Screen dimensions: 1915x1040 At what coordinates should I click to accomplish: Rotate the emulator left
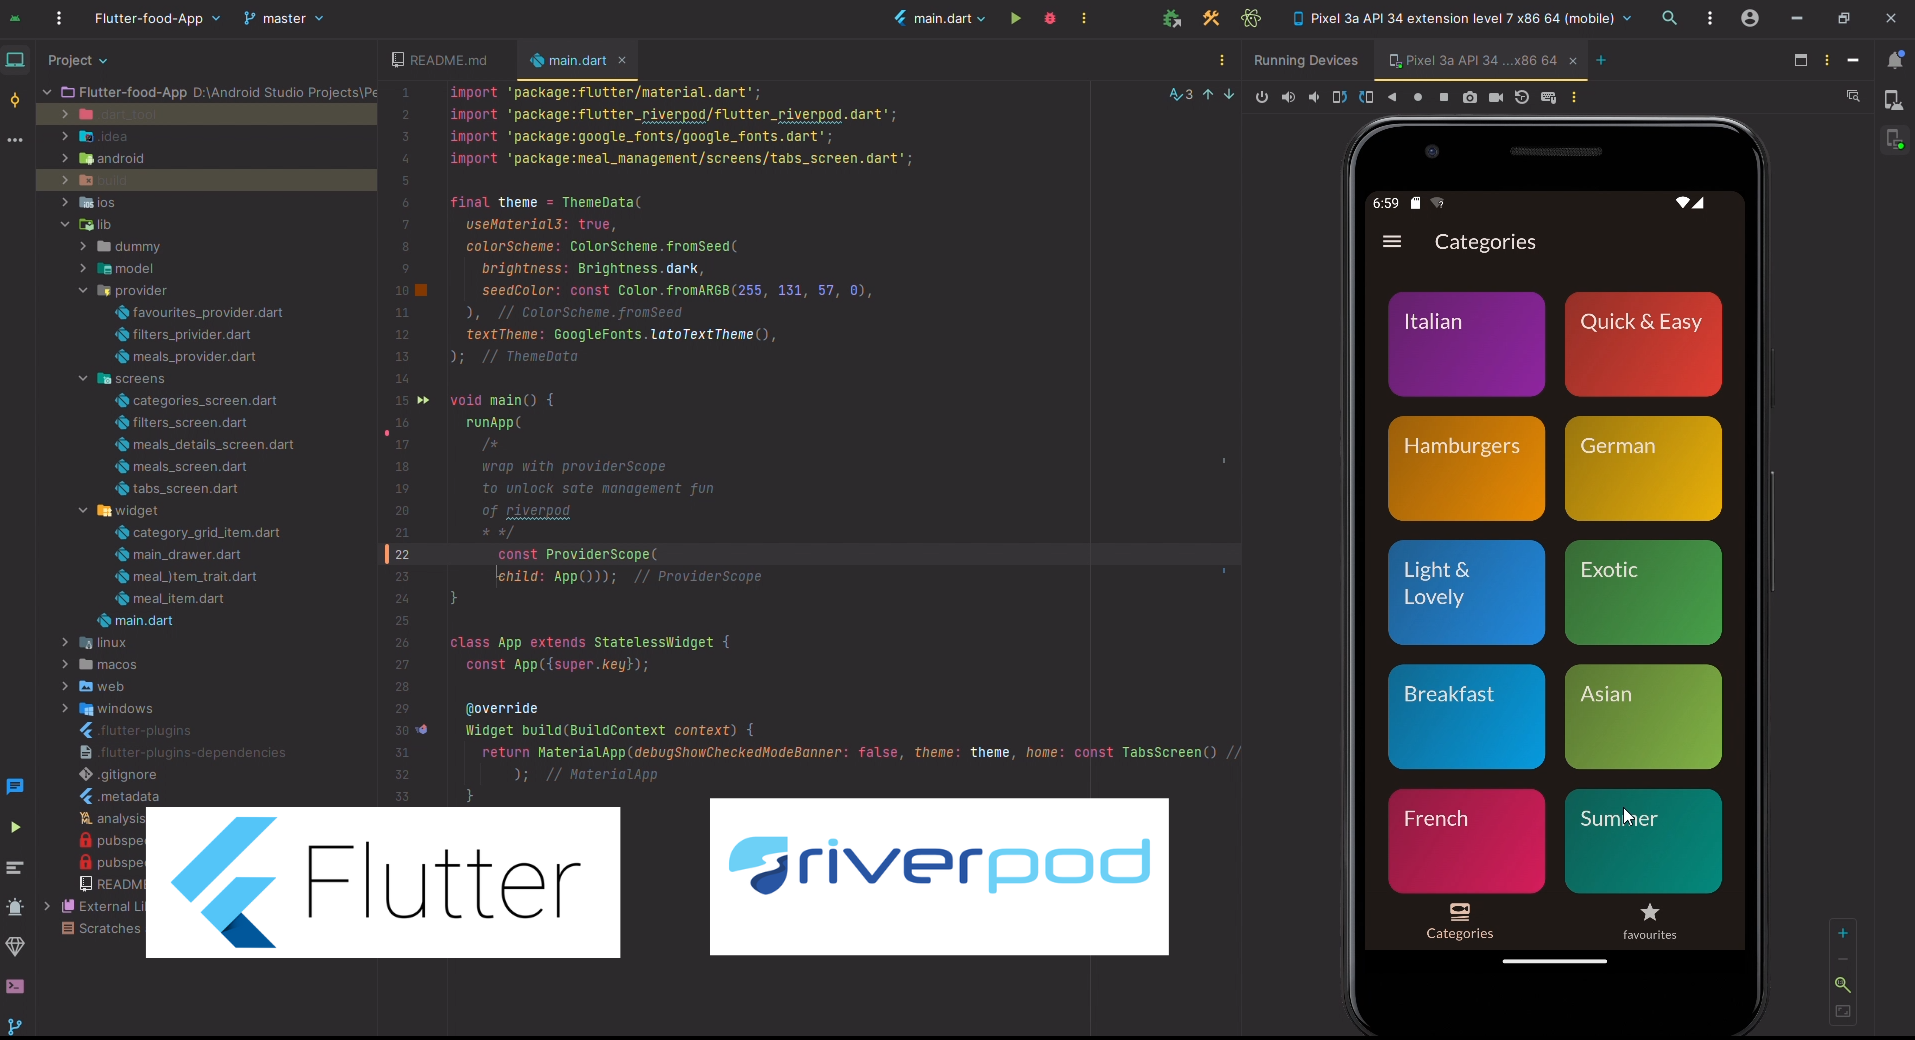click(x=1340, y=97)
